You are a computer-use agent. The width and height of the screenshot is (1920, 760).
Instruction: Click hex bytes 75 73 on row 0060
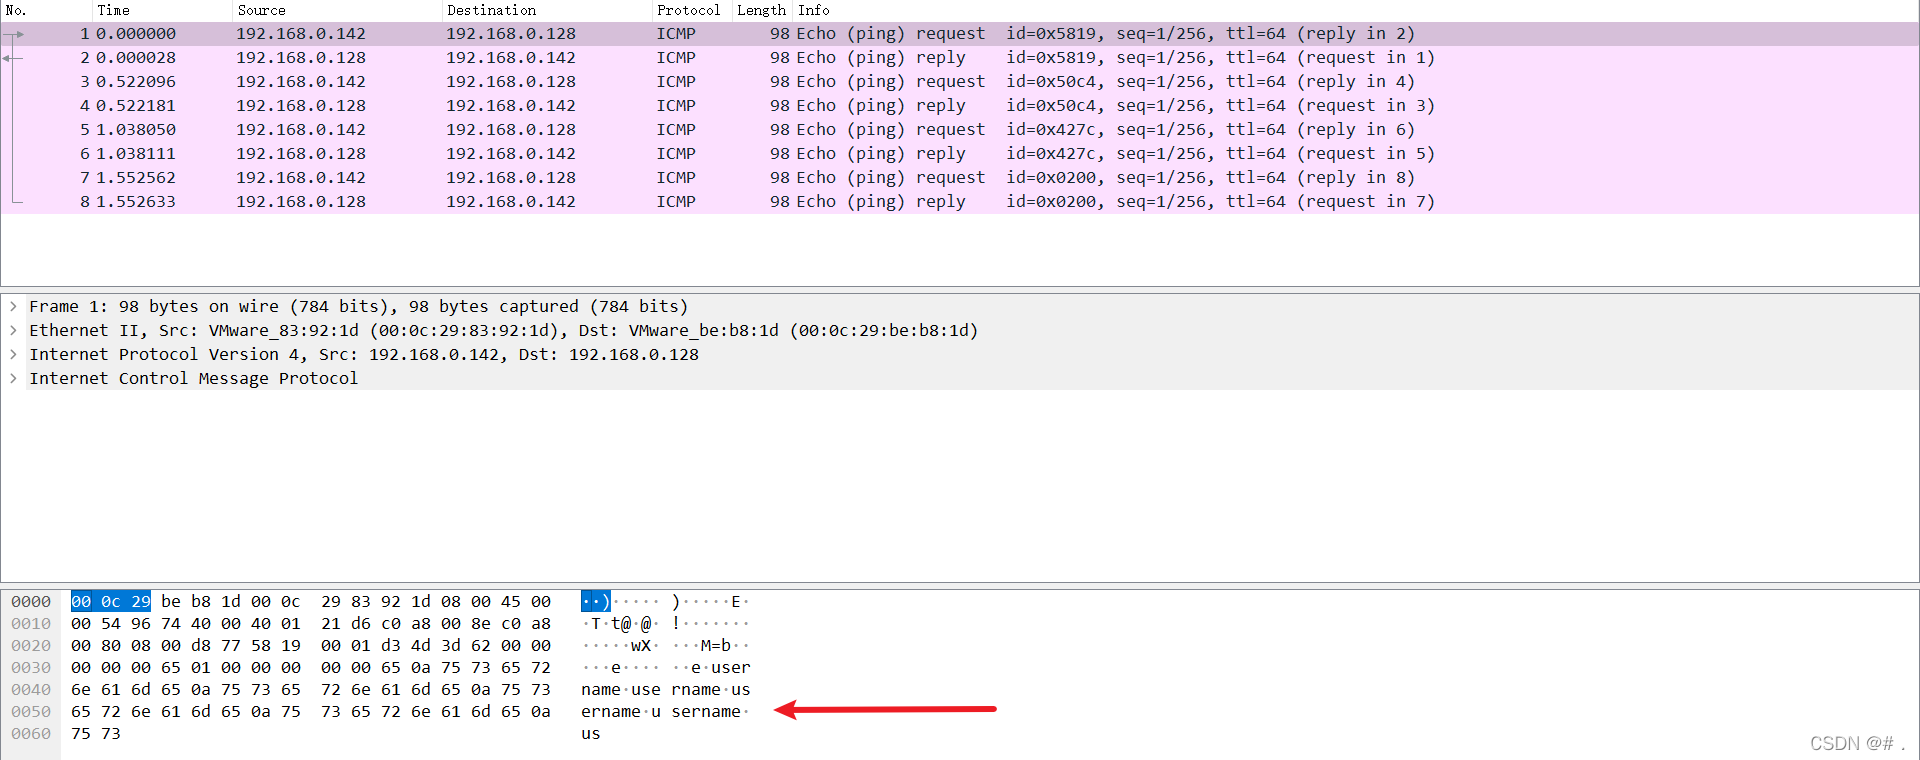(x=96, y=733)
